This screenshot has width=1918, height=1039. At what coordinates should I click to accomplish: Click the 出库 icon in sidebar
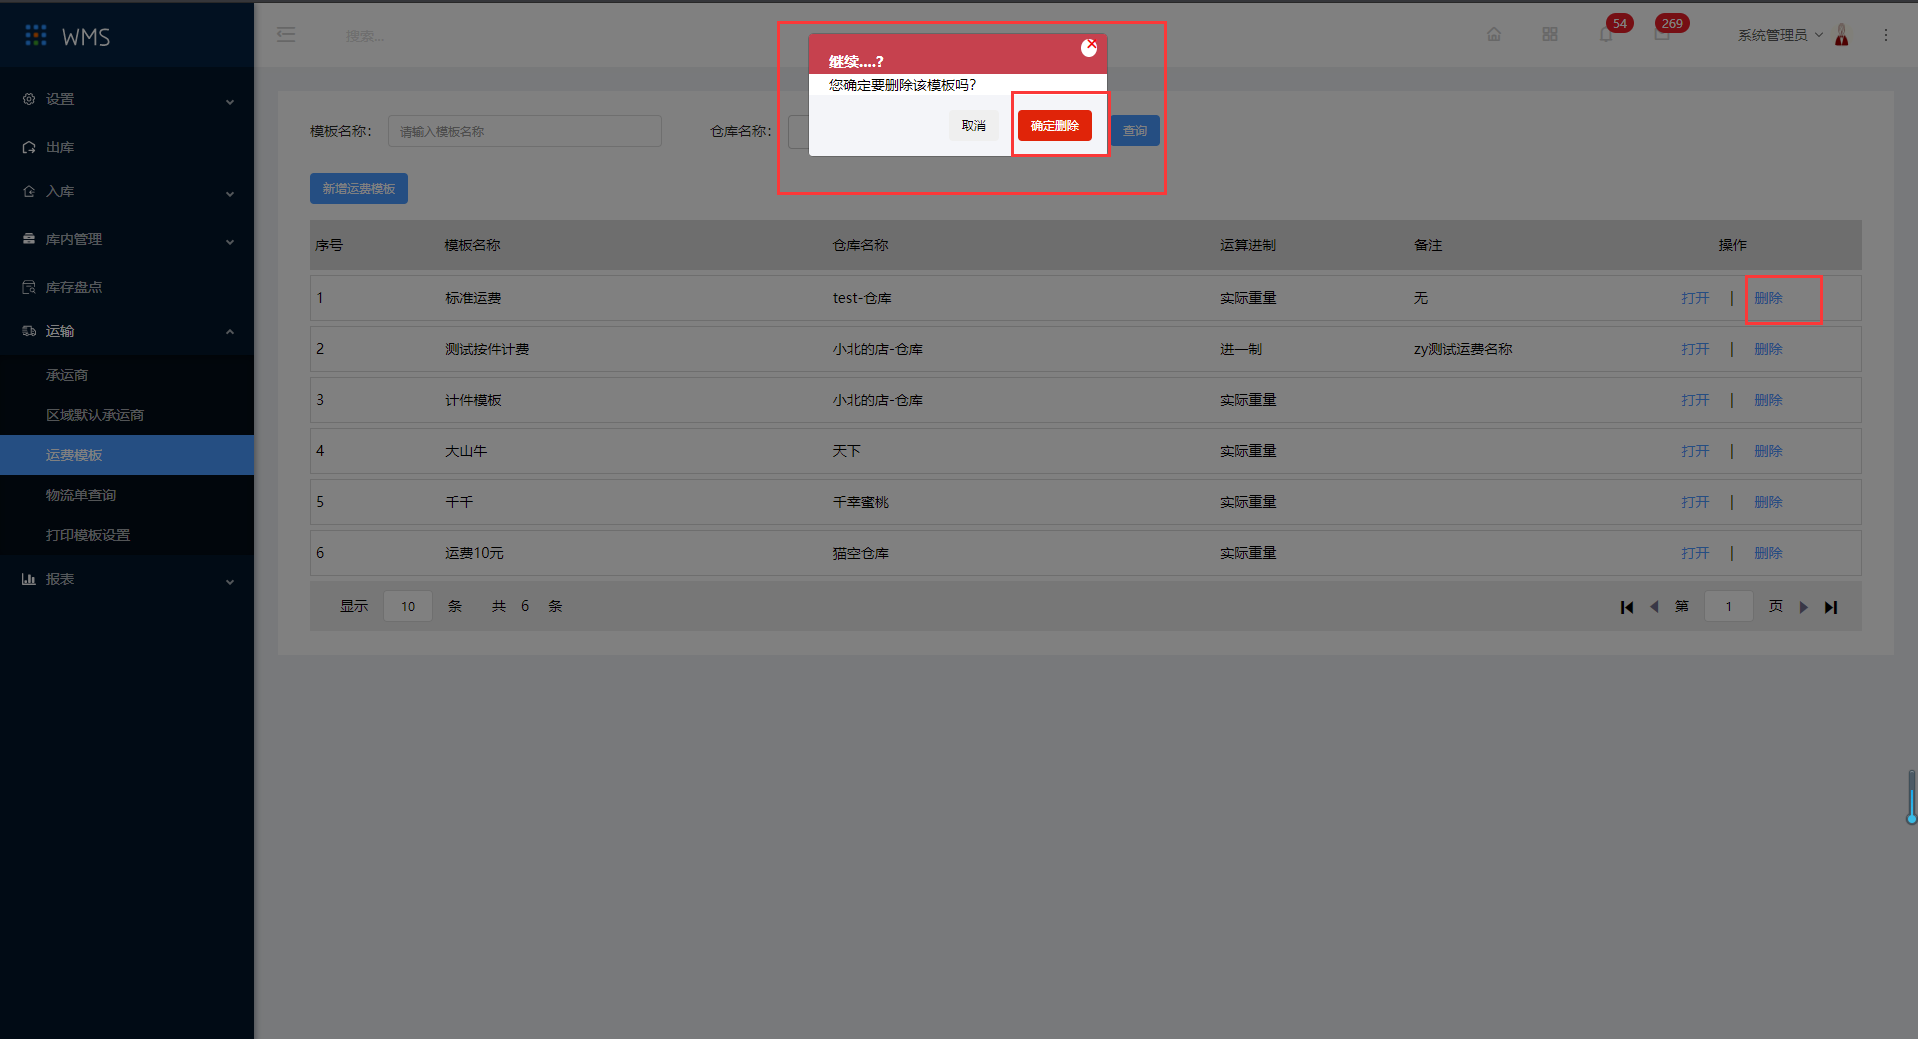coord(29,147)
